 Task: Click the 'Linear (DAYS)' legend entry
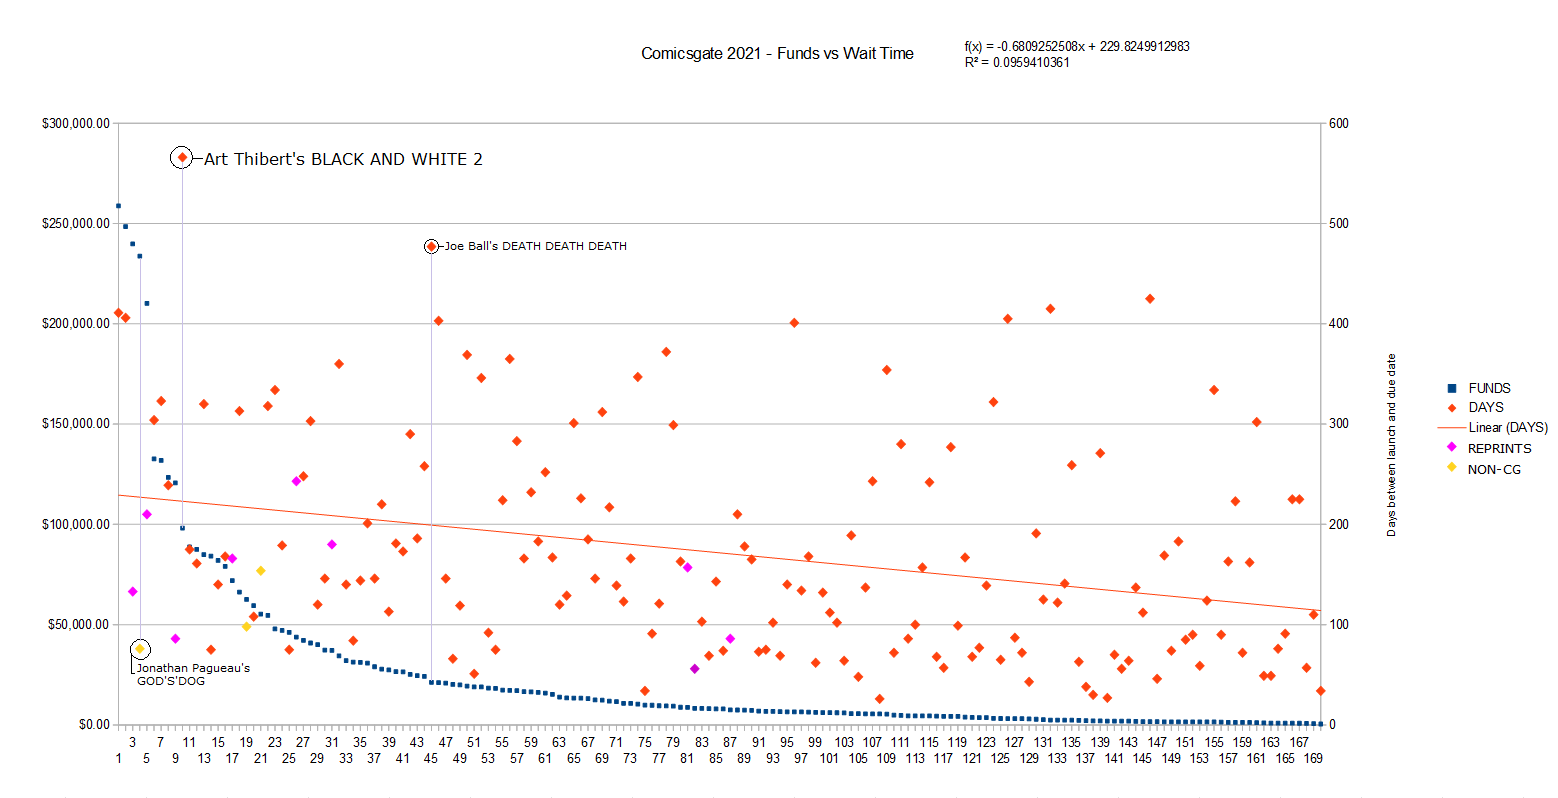[1493, 427]
